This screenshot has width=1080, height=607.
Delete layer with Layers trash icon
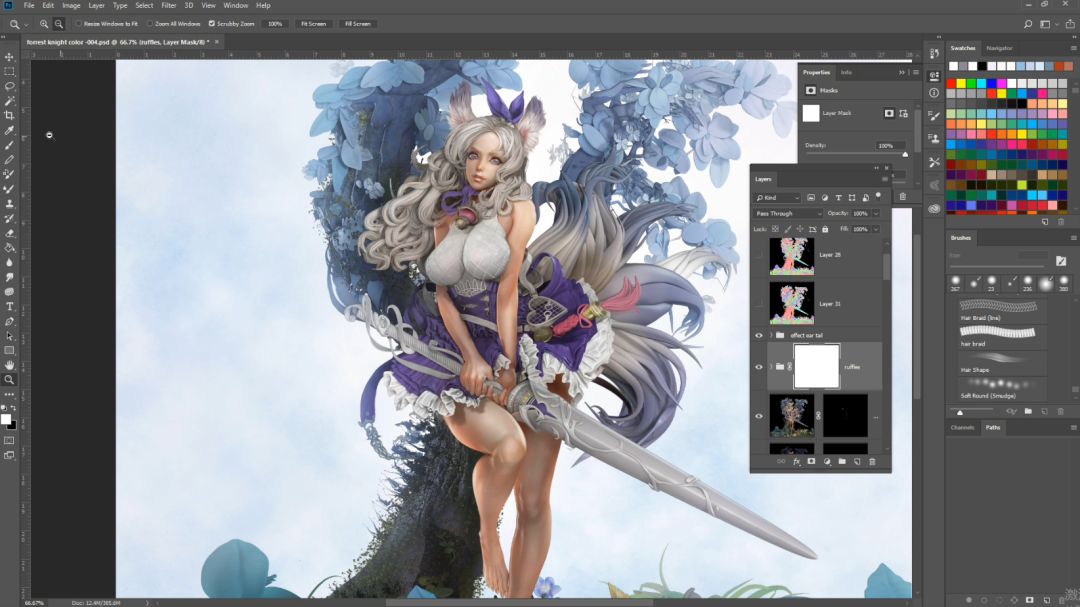(872, 462)
